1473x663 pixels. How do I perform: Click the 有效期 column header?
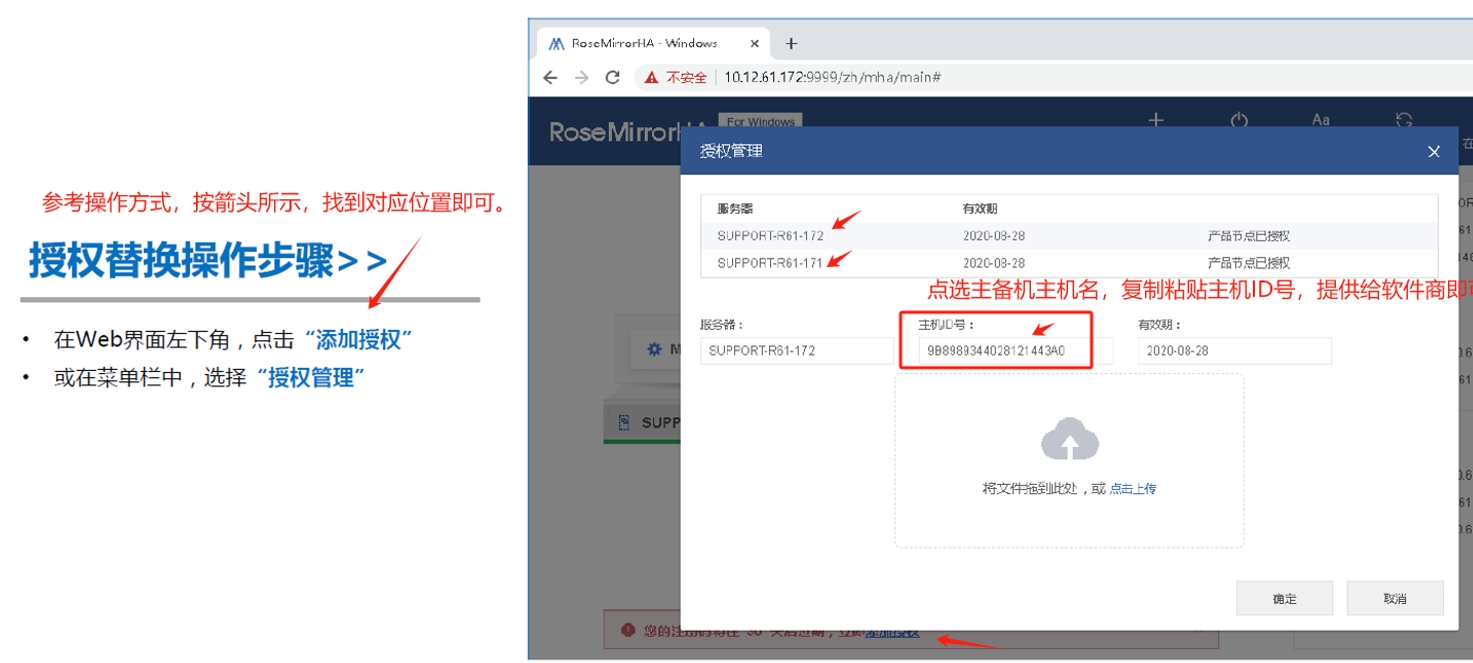tap(980, 209)
